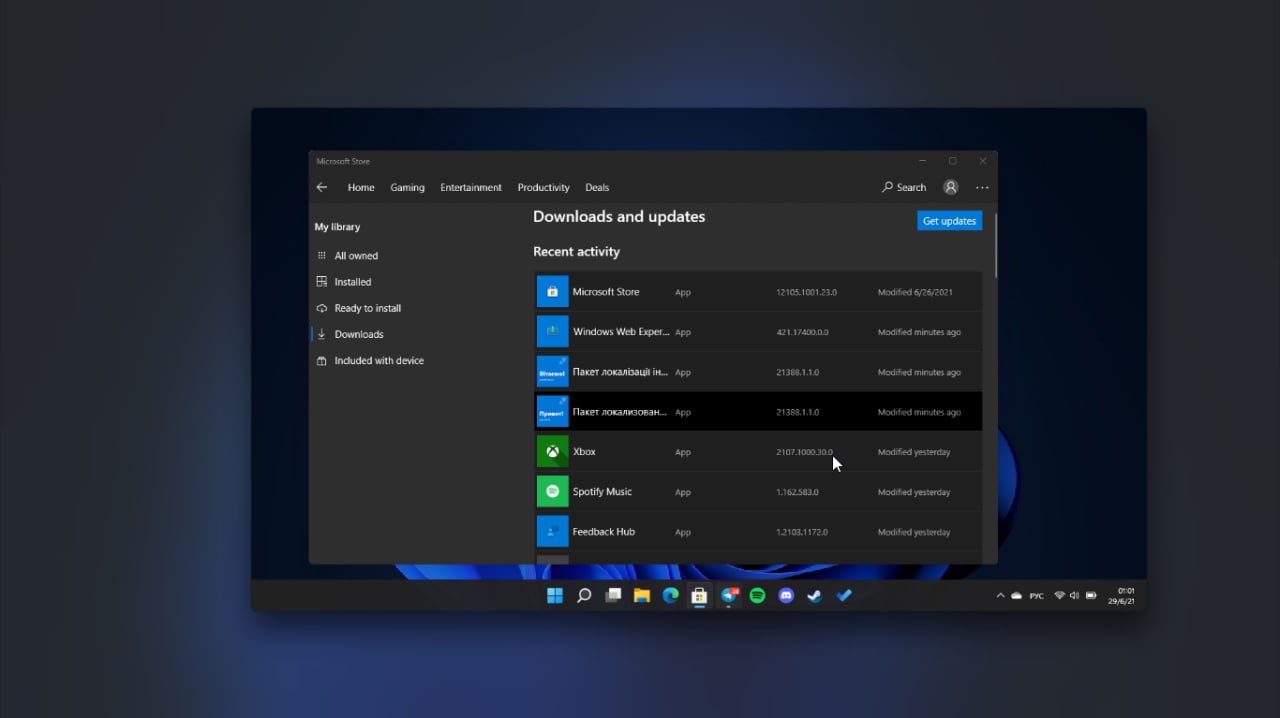The height and width of the screenshot is (718, 1280).
Task: Click Modified 6/26/2021 text
Action: 915,292
